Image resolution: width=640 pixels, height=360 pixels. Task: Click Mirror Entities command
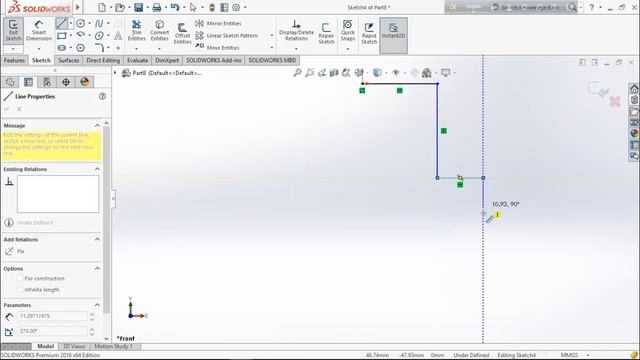click(x=218, y=24)
